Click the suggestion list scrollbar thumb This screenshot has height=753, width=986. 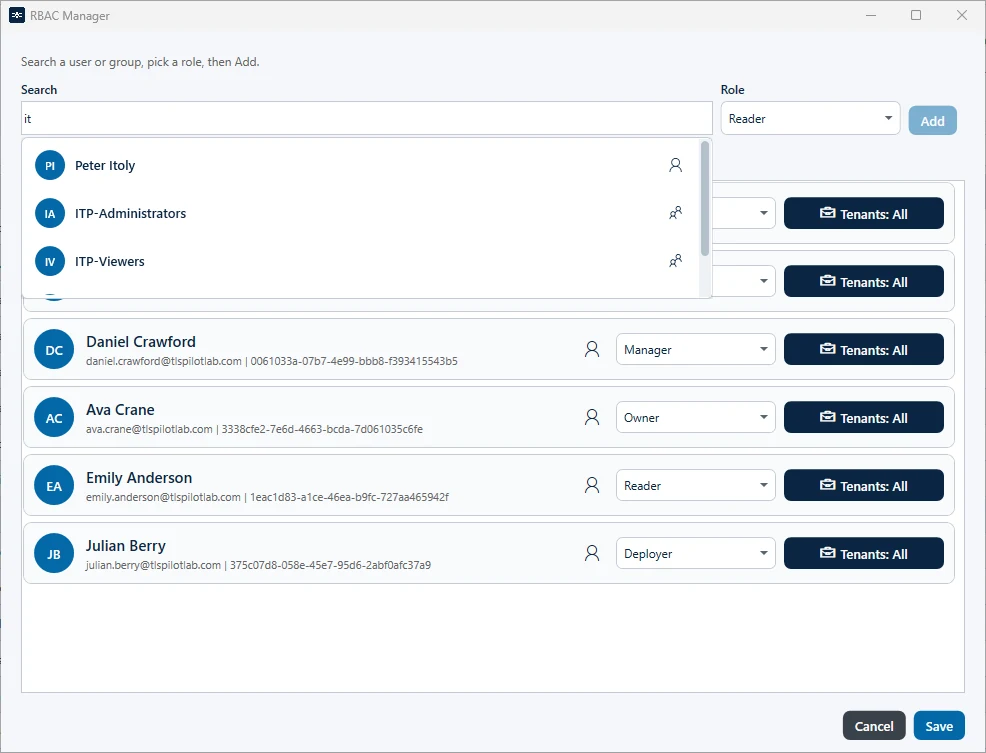tap(705, 198)
